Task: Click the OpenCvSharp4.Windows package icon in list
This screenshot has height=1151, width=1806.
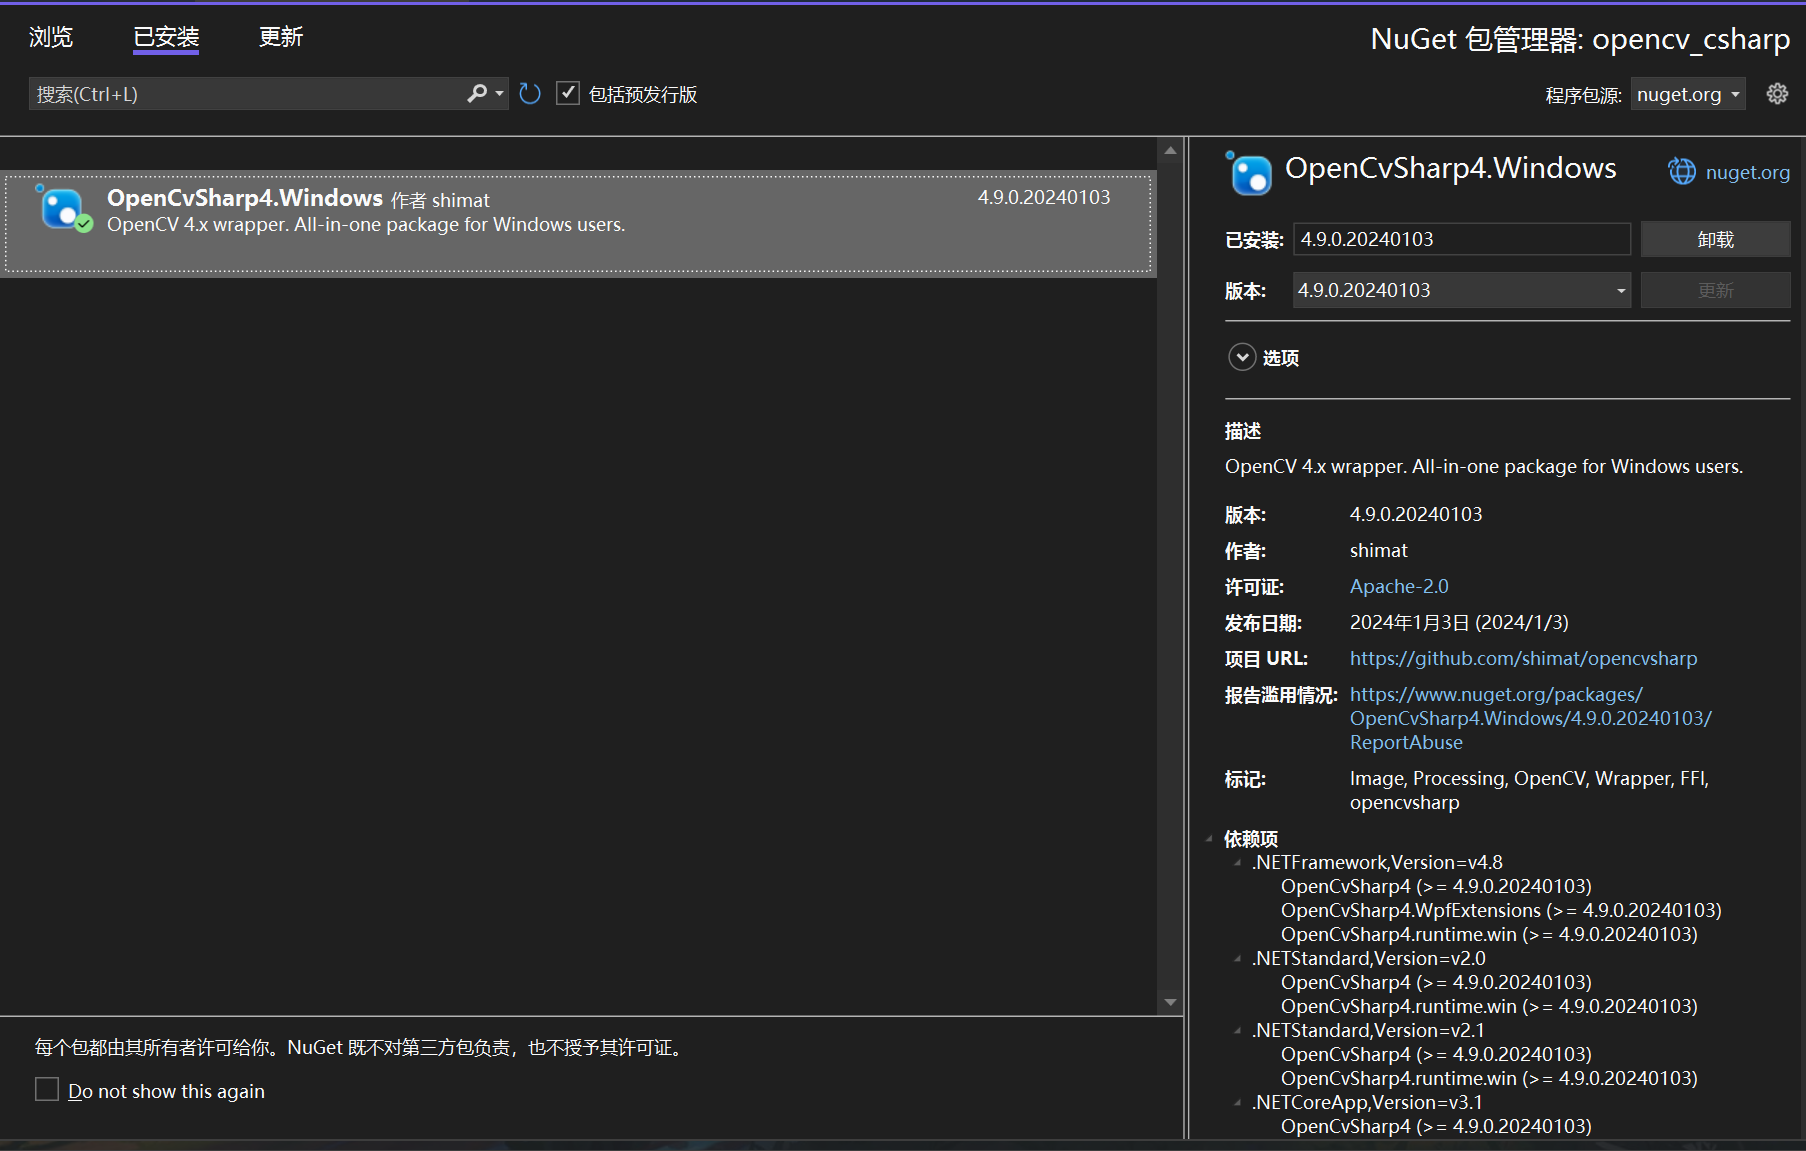Action: click(x=62, y=209)
